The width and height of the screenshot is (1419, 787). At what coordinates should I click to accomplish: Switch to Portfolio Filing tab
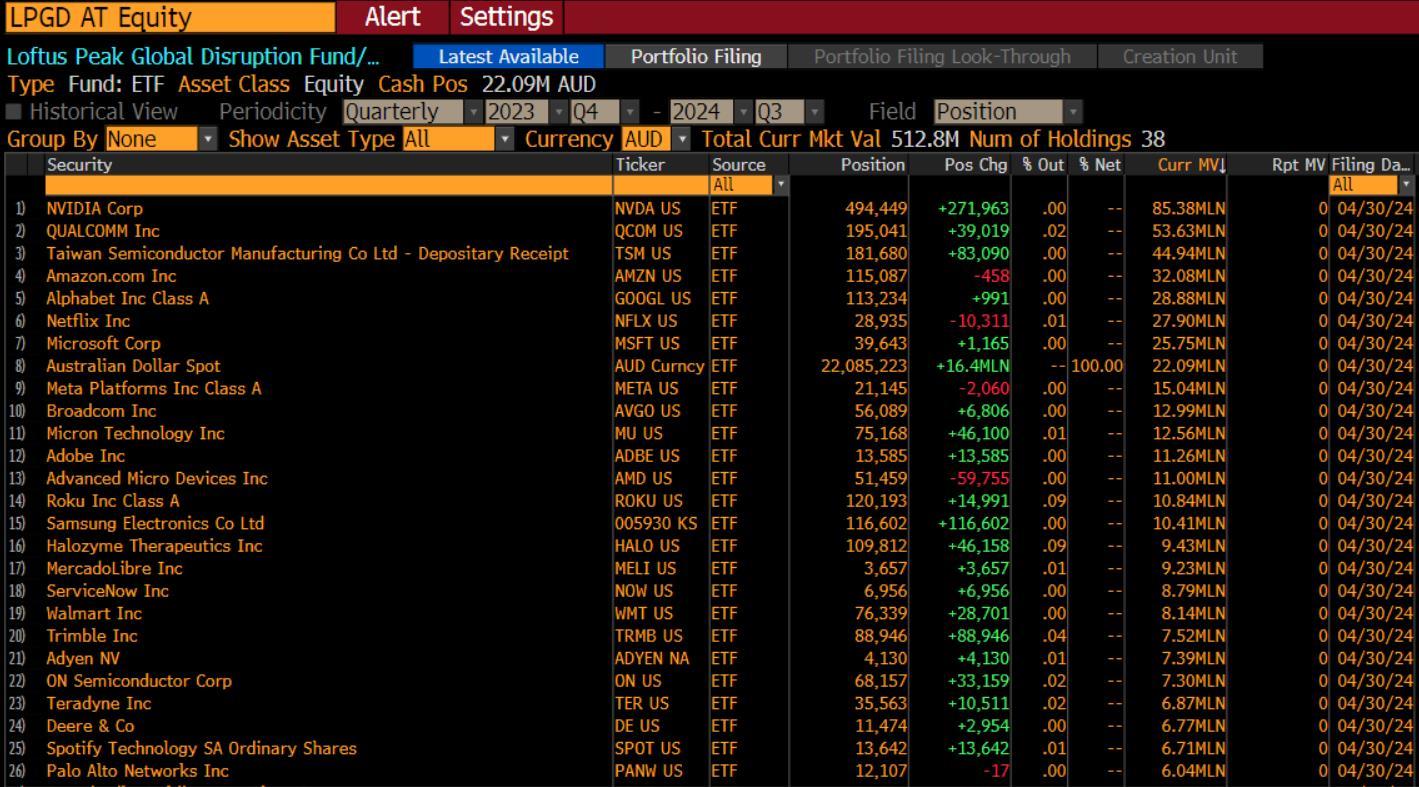(x=696, y=57)
